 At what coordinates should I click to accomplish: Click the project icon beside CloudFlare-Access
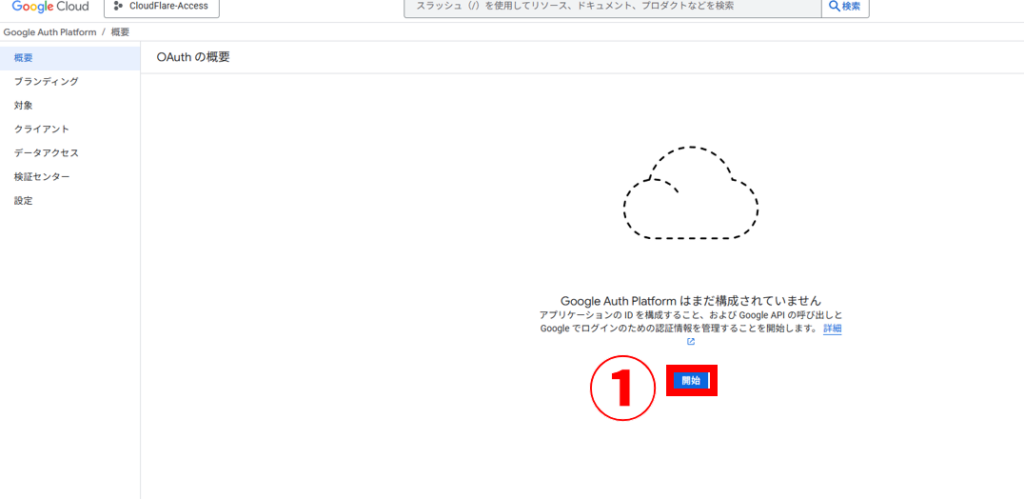(x=118, y=7)
